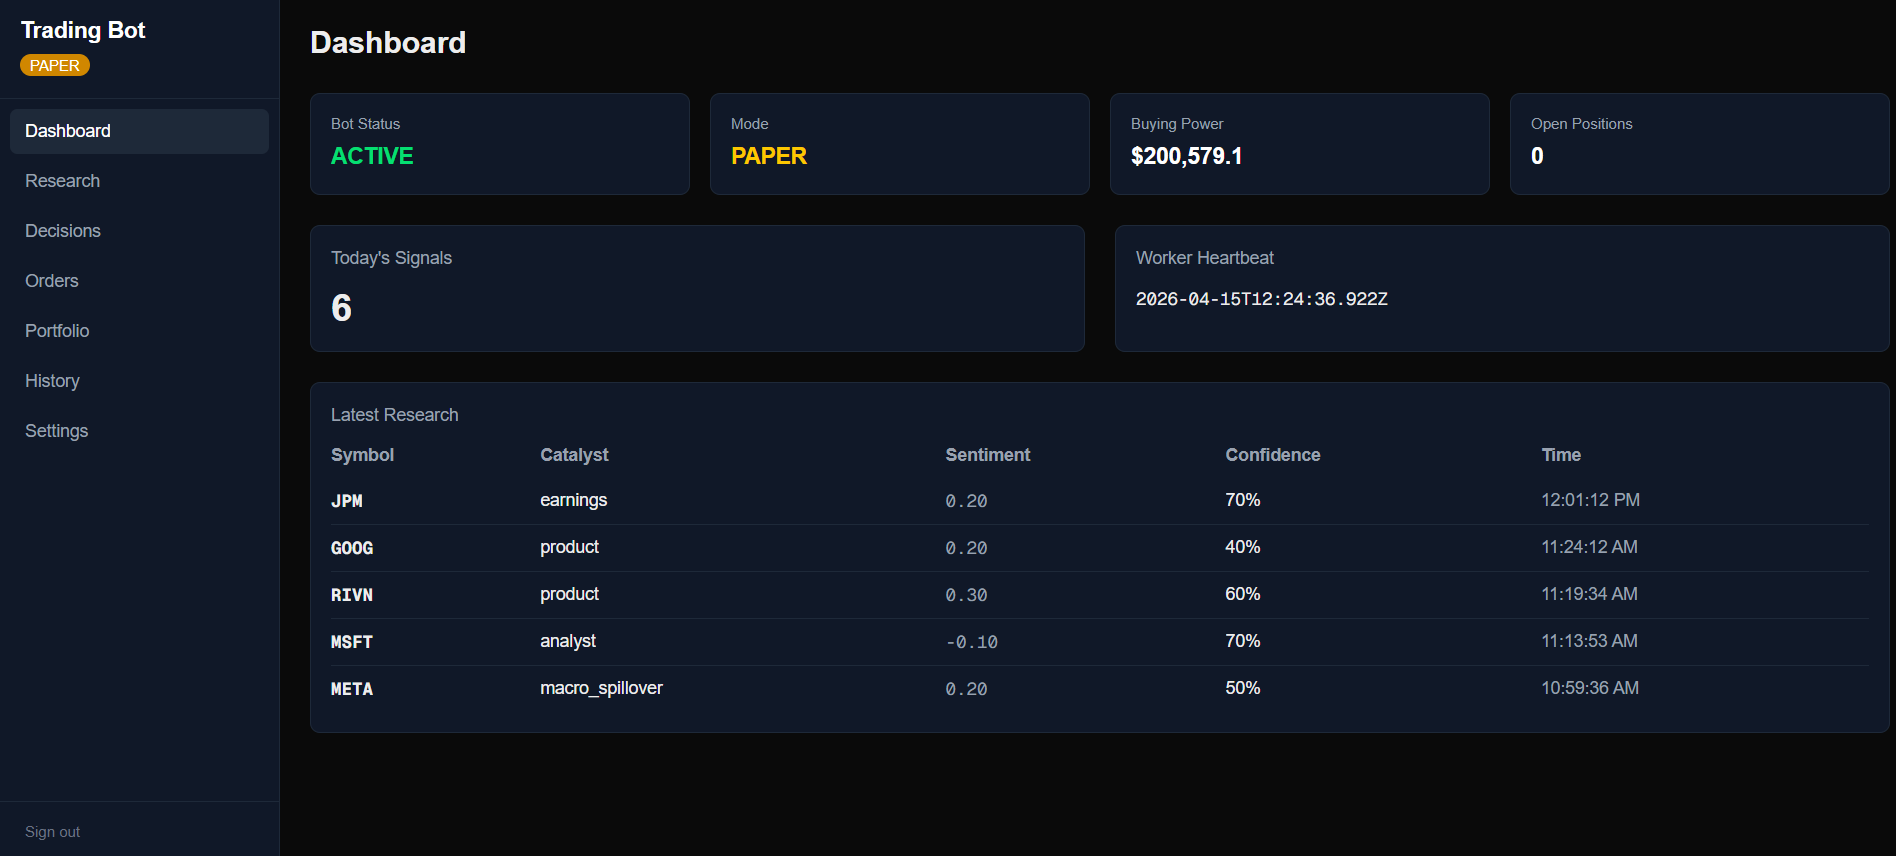
Task: Click the macro_spillover catalyst for META
Action: tap(601, 688)
